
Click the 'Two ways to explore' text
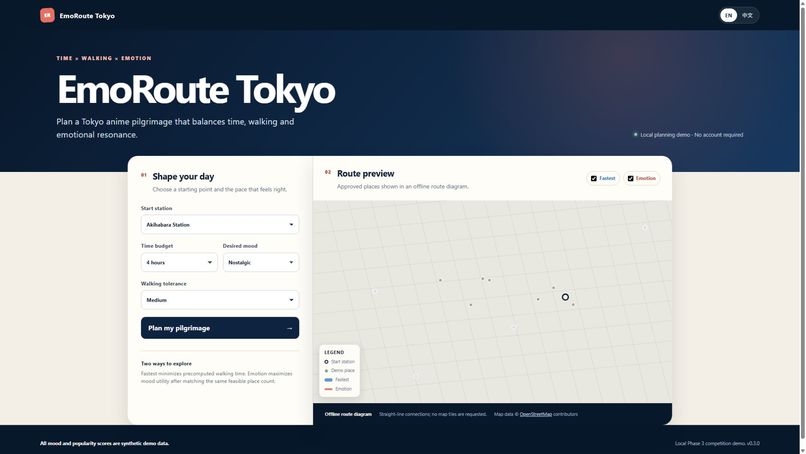pyautogui.click(x=166, y=364)
